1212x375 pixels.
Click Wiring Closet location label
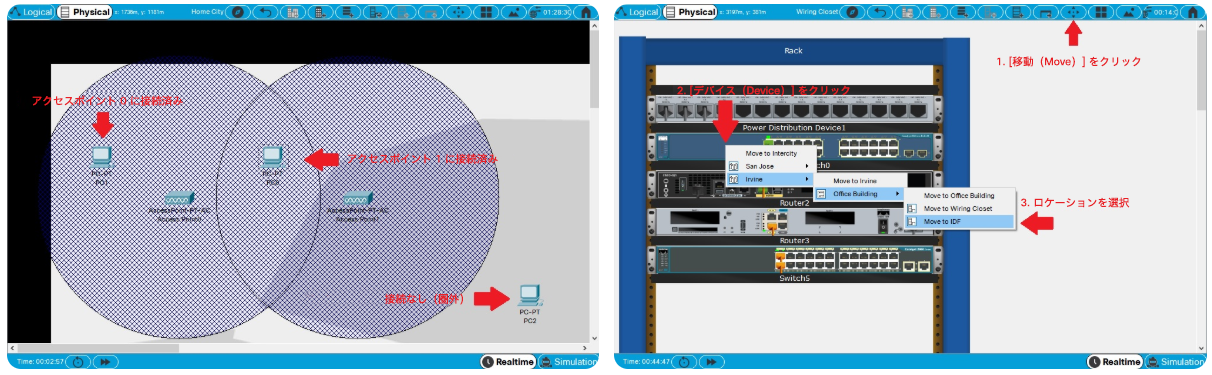pos(818,12)
